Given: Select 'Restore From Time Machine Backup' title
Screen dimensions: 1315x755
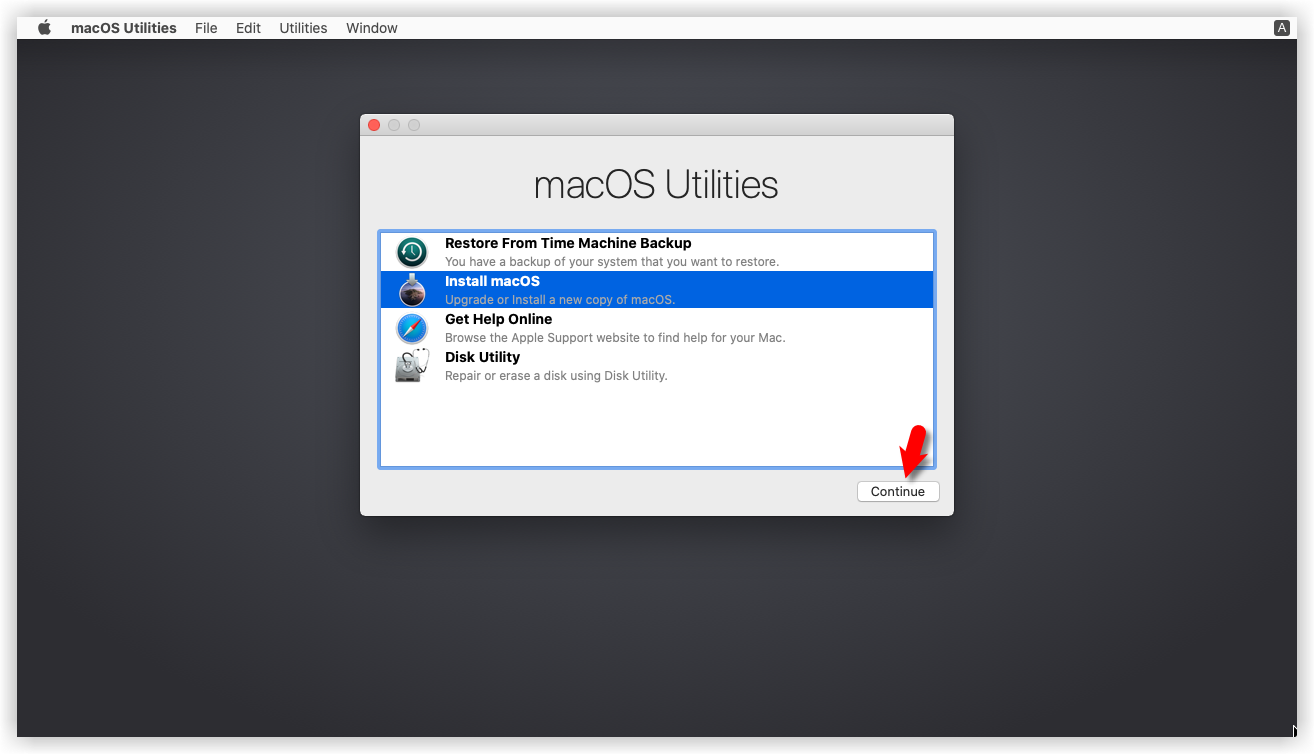Looking at the screenshot, I should tap(567, 243).
